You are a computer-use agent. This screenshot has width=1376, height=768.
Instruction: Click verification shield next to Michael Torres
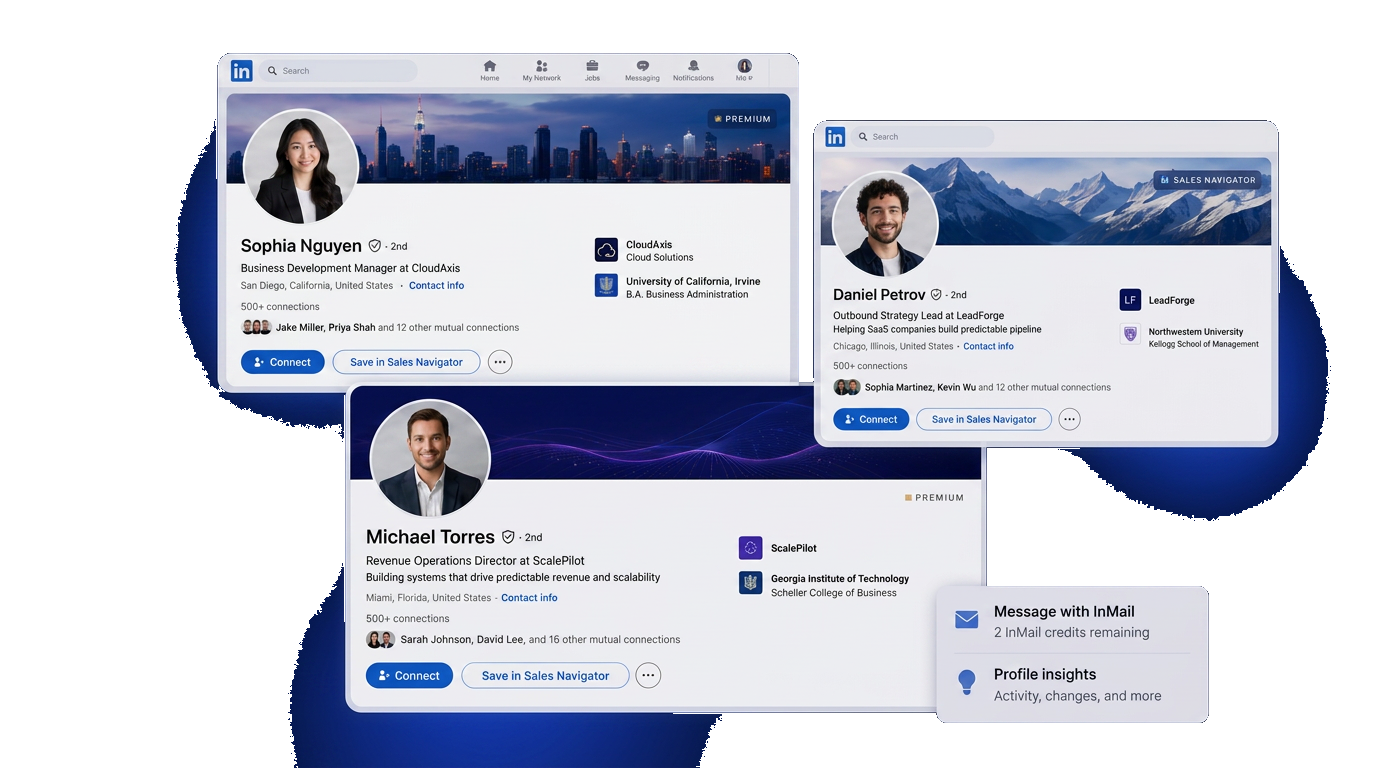click(508, 537)
